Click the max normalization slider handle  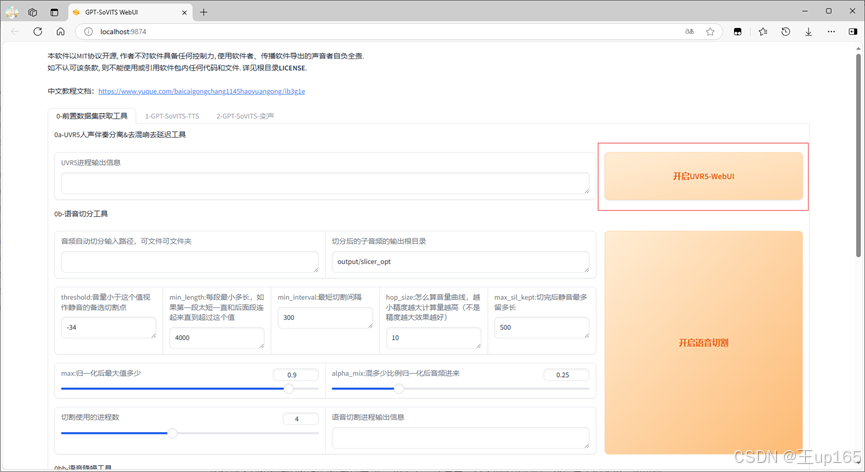[x=289, y=389]
